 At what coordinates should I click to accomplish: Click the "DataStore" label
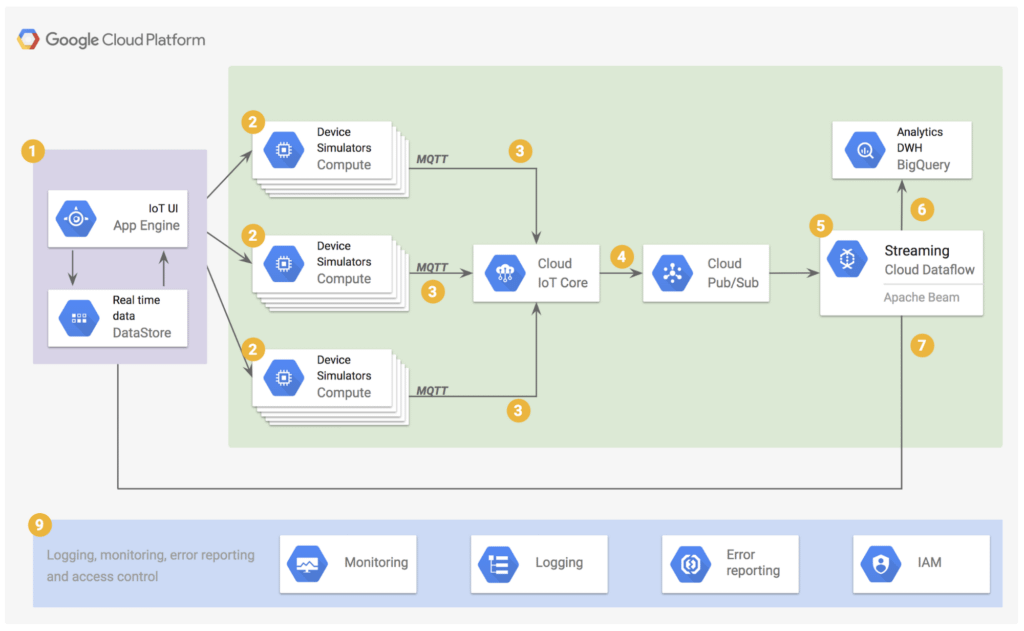click(x=142, y=332)
